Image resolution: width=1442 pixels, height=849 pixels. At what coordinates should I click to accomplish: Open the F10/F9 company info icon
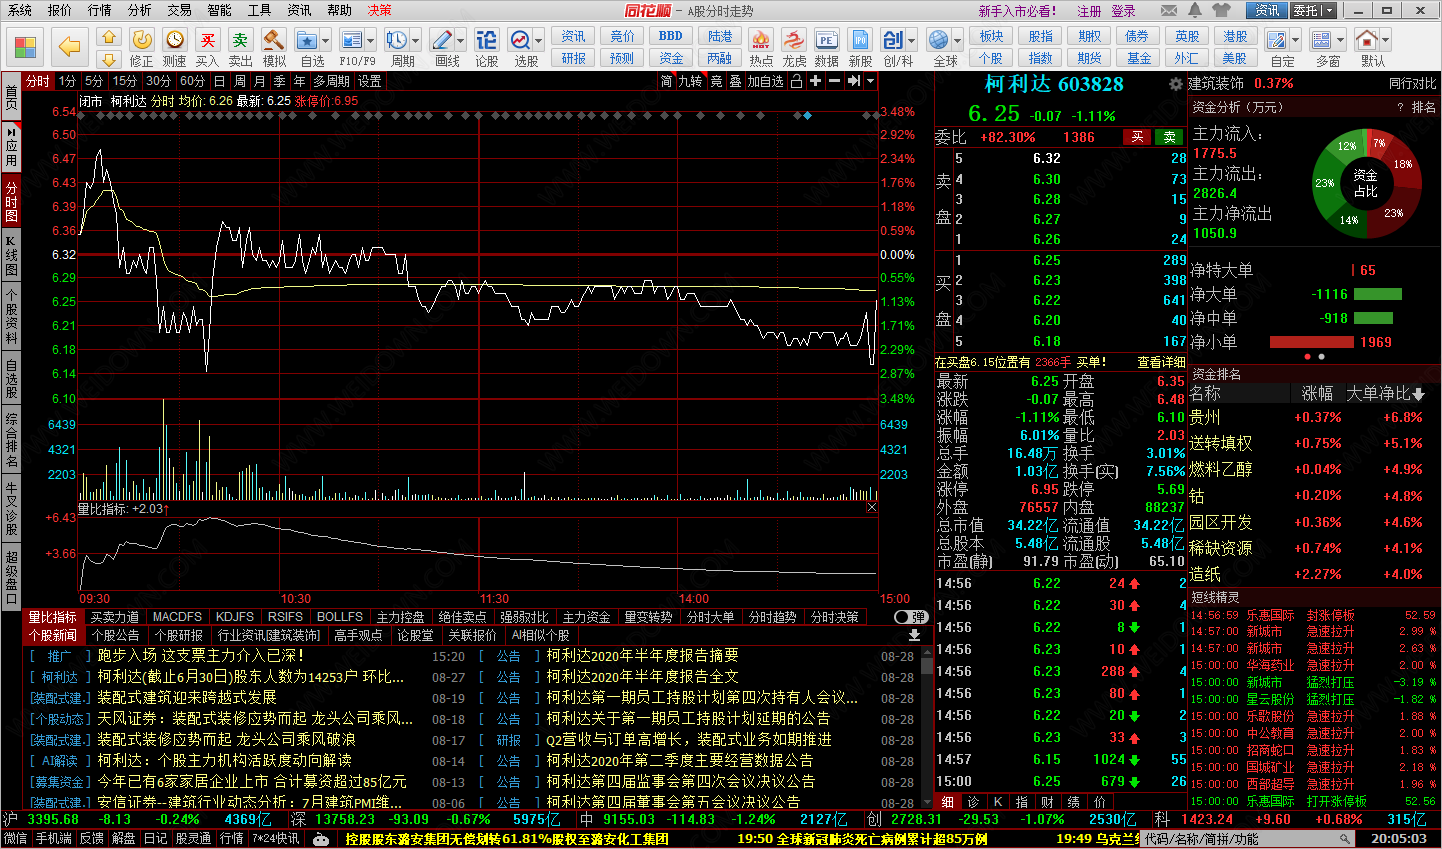(x=351, y=40)
